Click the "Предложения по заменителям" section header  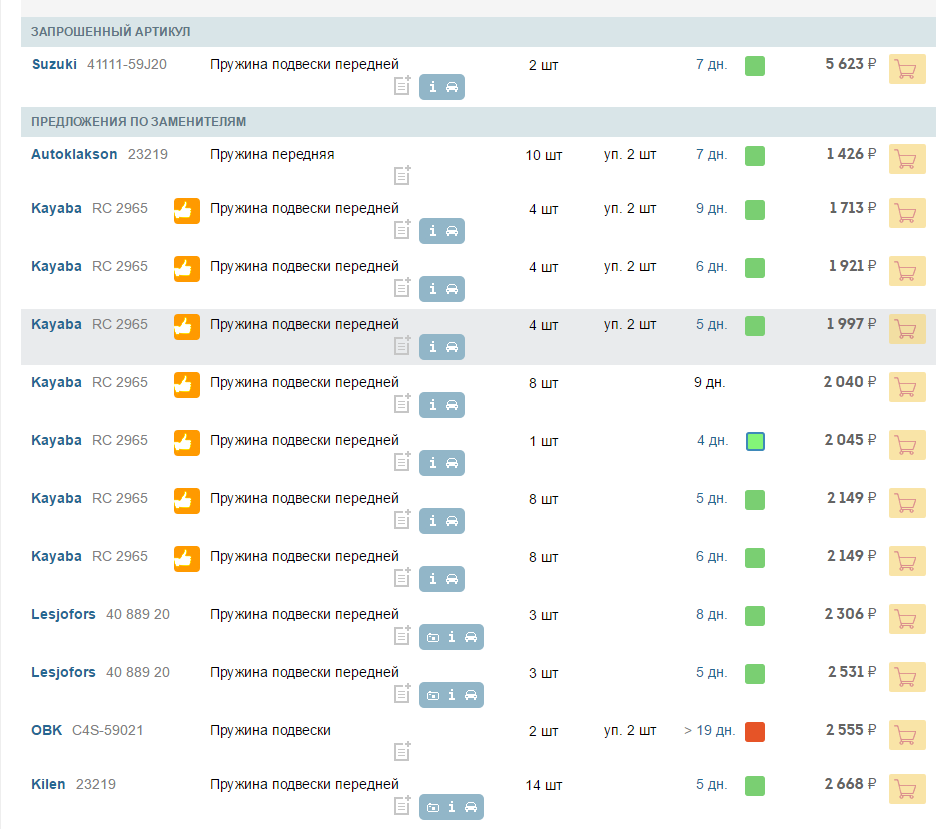138,122
